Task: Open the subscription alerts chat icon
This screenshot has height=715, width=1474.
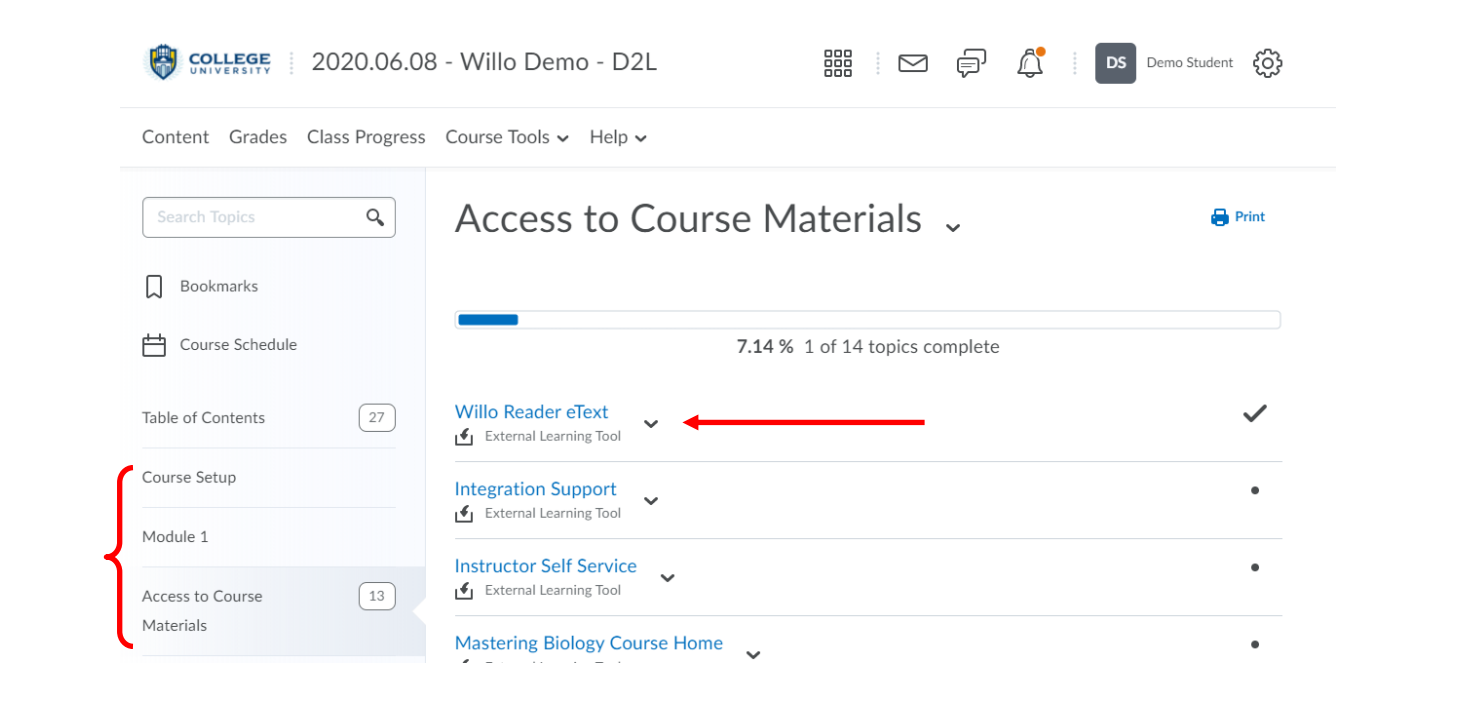Action: point(970,63)
